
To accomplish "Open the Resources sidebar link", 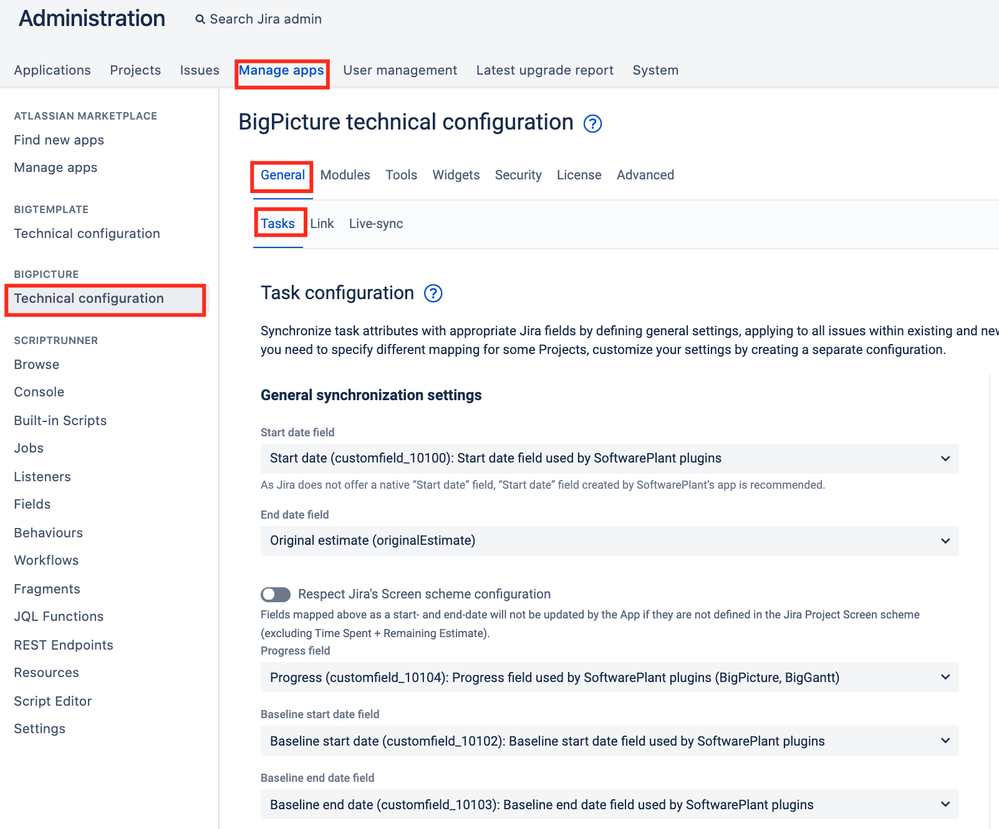I will click(x=47, y=673).
